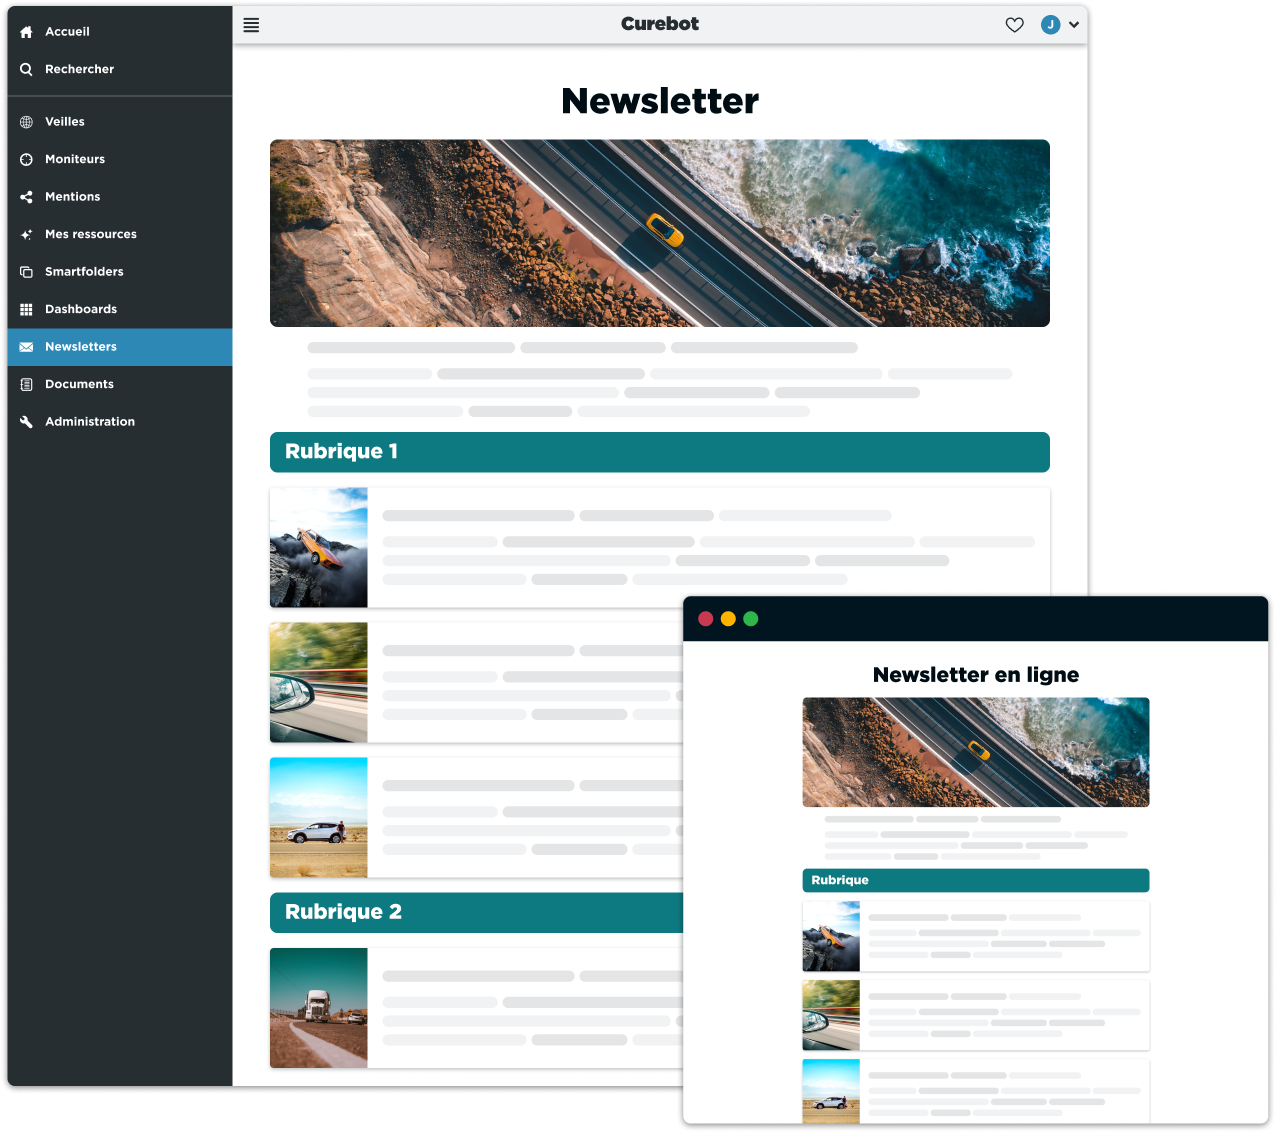Image resolution: width=1276 pixels, height=1133 pixels.
Task: Click the heart favorites icon
Action: 1014,25
